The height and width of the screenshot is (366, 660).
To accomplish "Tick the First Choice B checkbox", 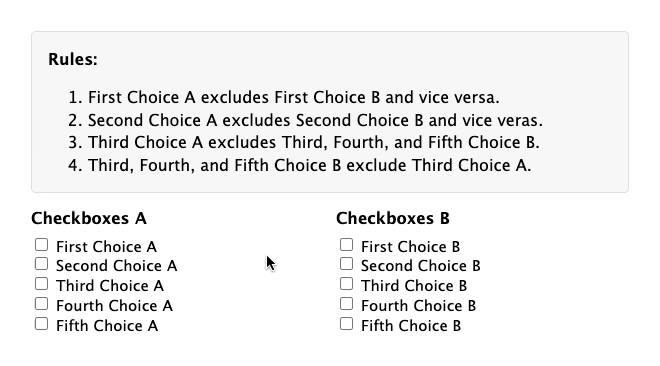I will pyautogui.click(x=346, y=245).
